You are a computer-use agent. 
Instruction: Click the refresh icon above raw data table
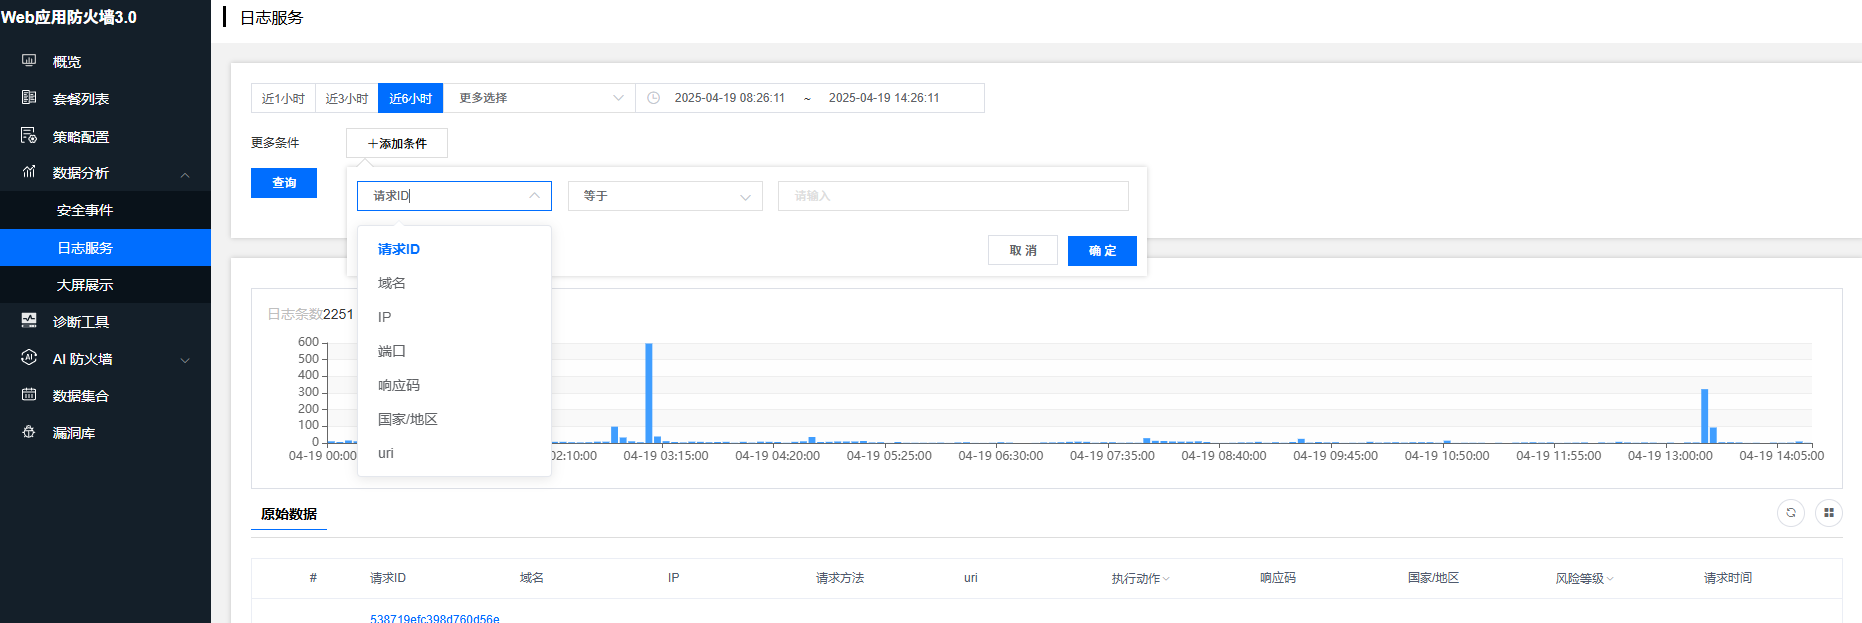1790,513
